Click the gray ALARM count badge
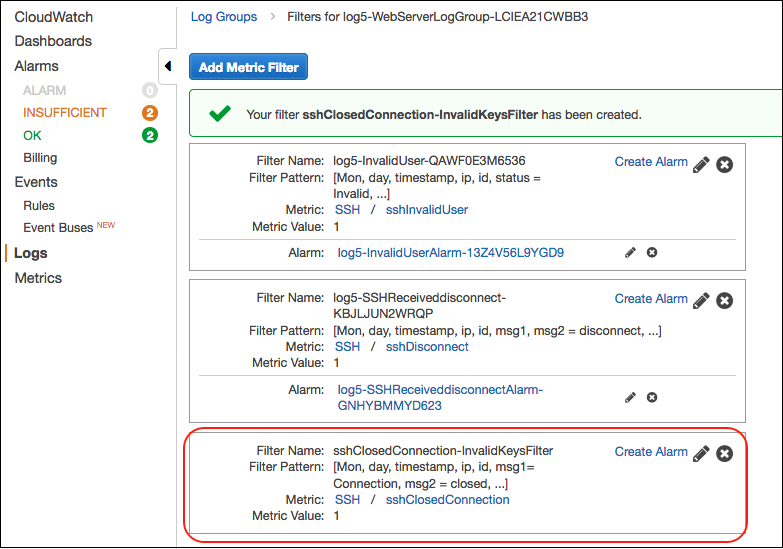783x549 pixels. click(150, 90)
